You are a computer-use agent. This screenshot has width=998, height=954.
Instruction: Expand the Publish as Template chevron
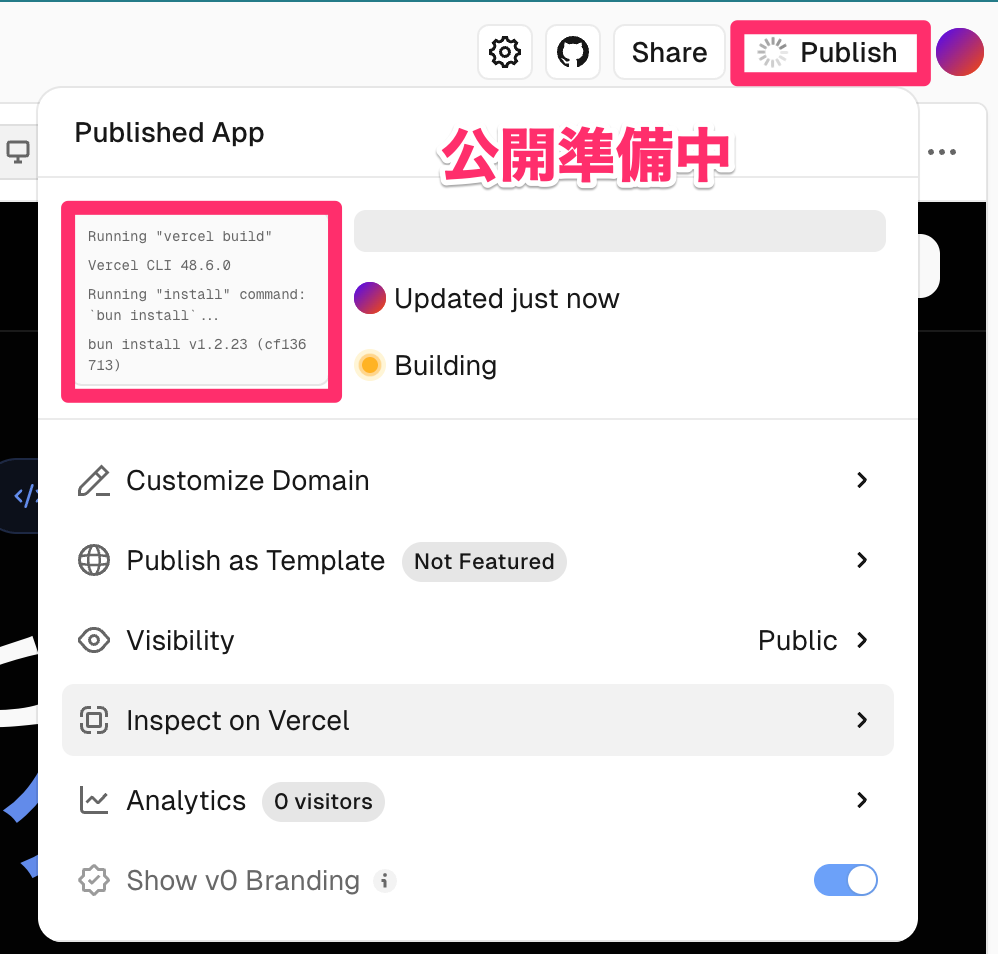[x=862, y=560]
